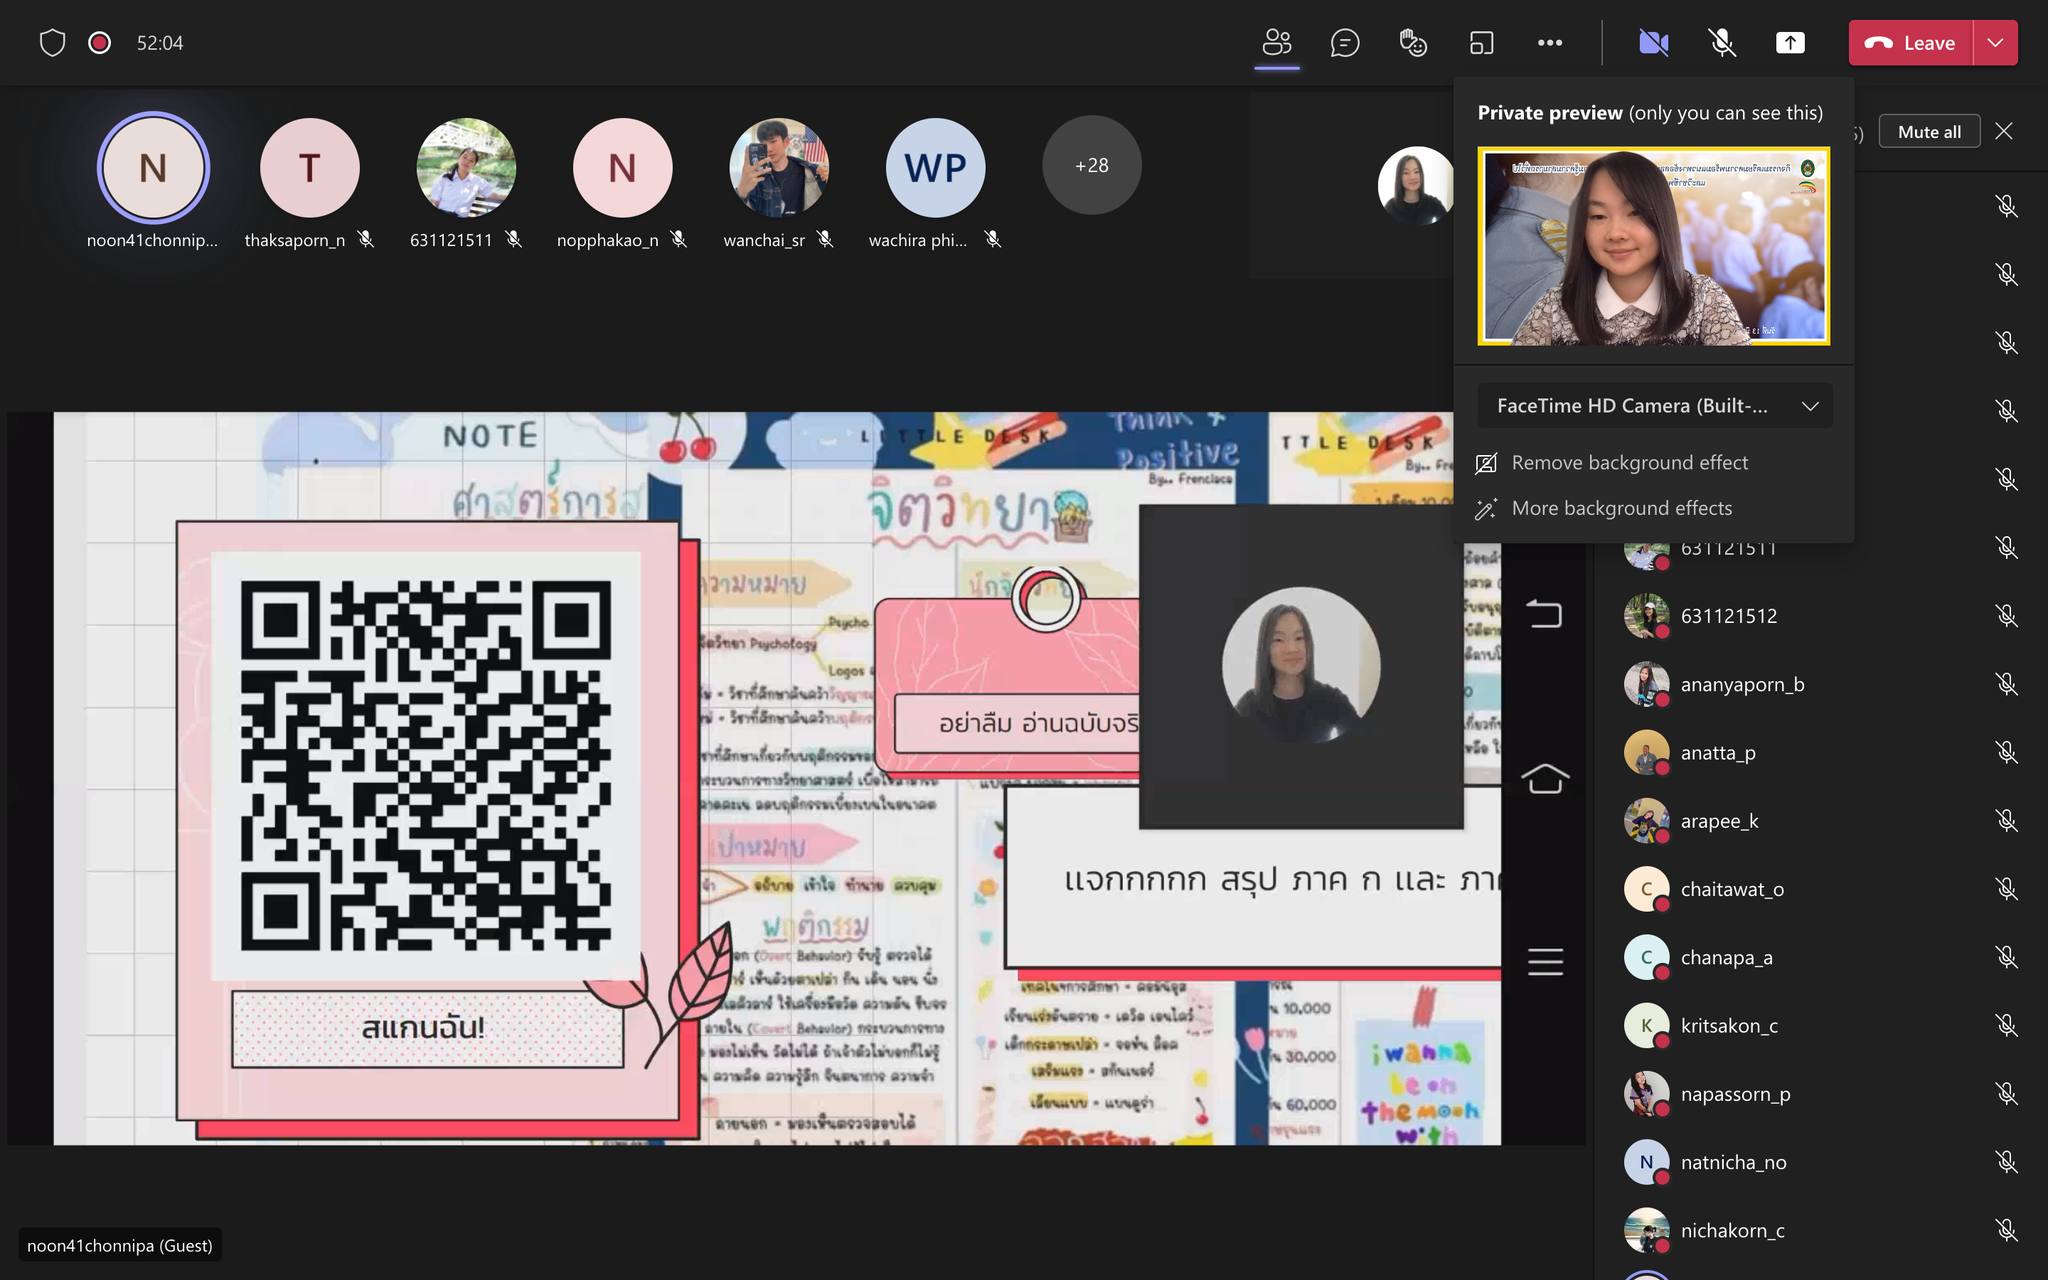
Task: Open the meeting chat icon
Action: coord(1345,43)
